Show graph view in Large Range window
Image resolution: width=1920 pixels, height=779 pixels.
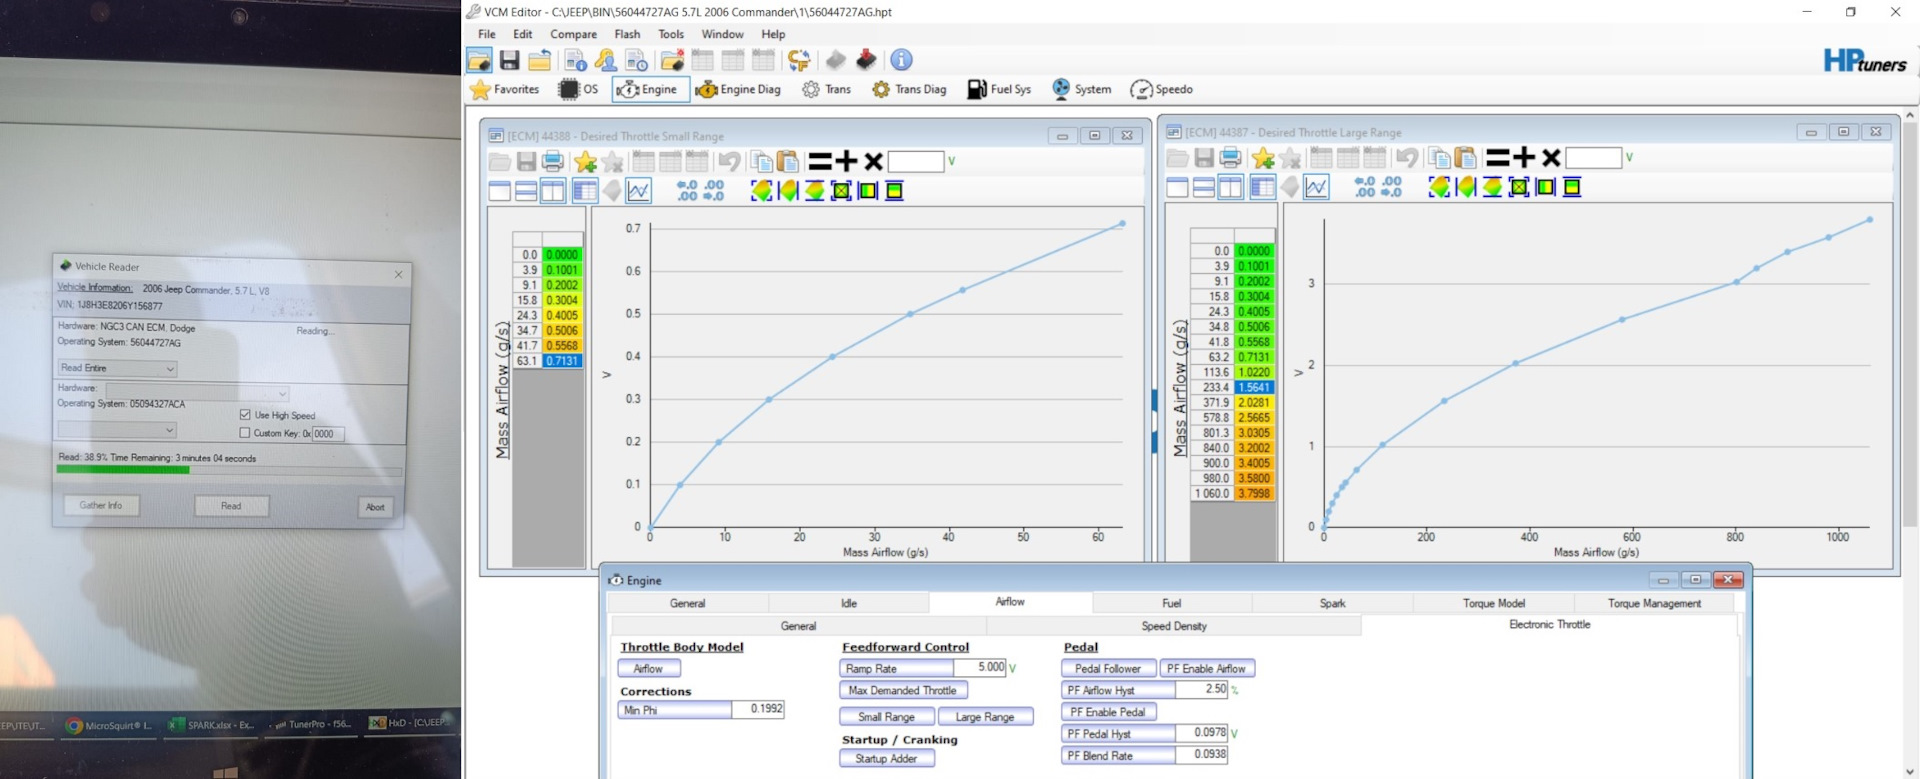(x=1316, y=187)
